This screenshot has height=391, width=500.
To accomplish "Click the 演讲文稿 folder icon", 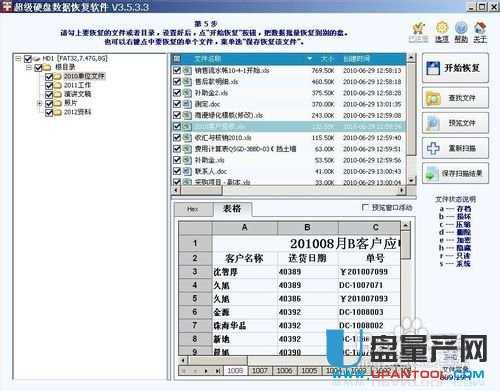I will pyautogui.click(x=58, y=94).
